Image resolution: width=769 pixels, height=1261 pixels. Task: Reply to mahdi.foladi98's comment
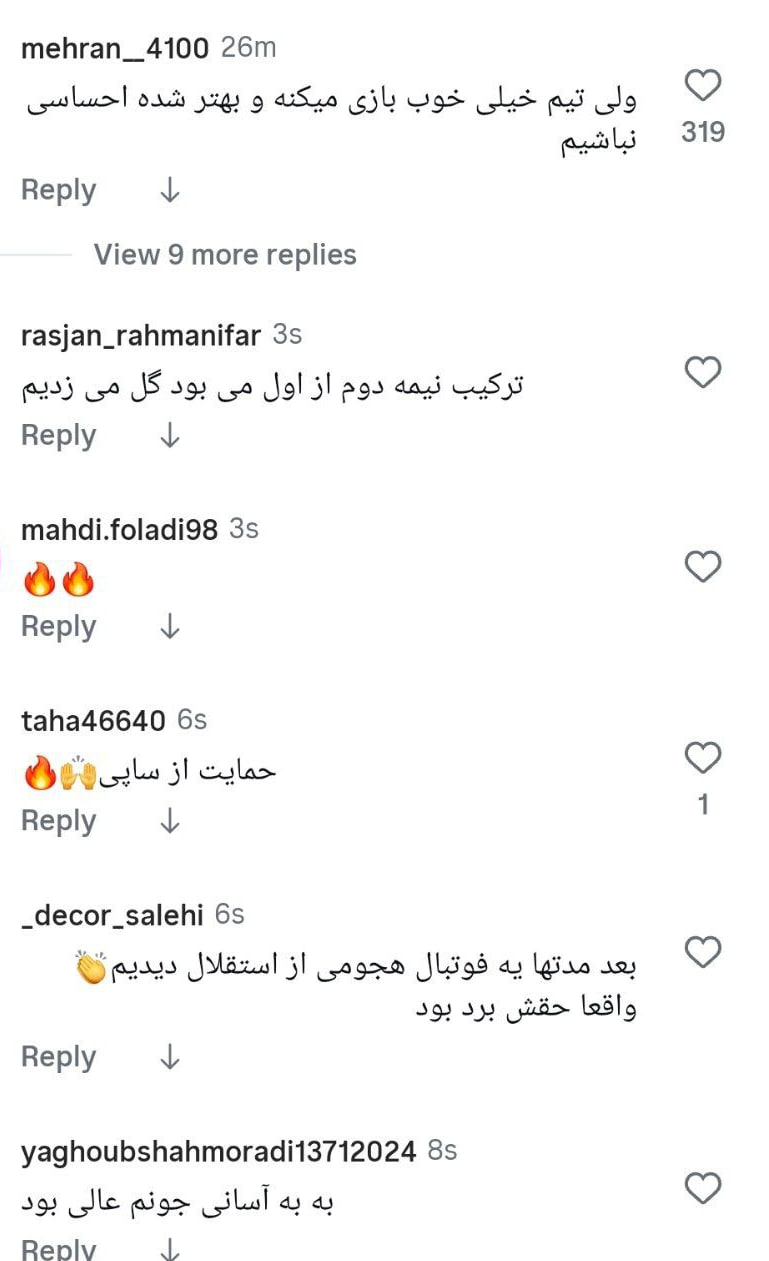(59, 626)
